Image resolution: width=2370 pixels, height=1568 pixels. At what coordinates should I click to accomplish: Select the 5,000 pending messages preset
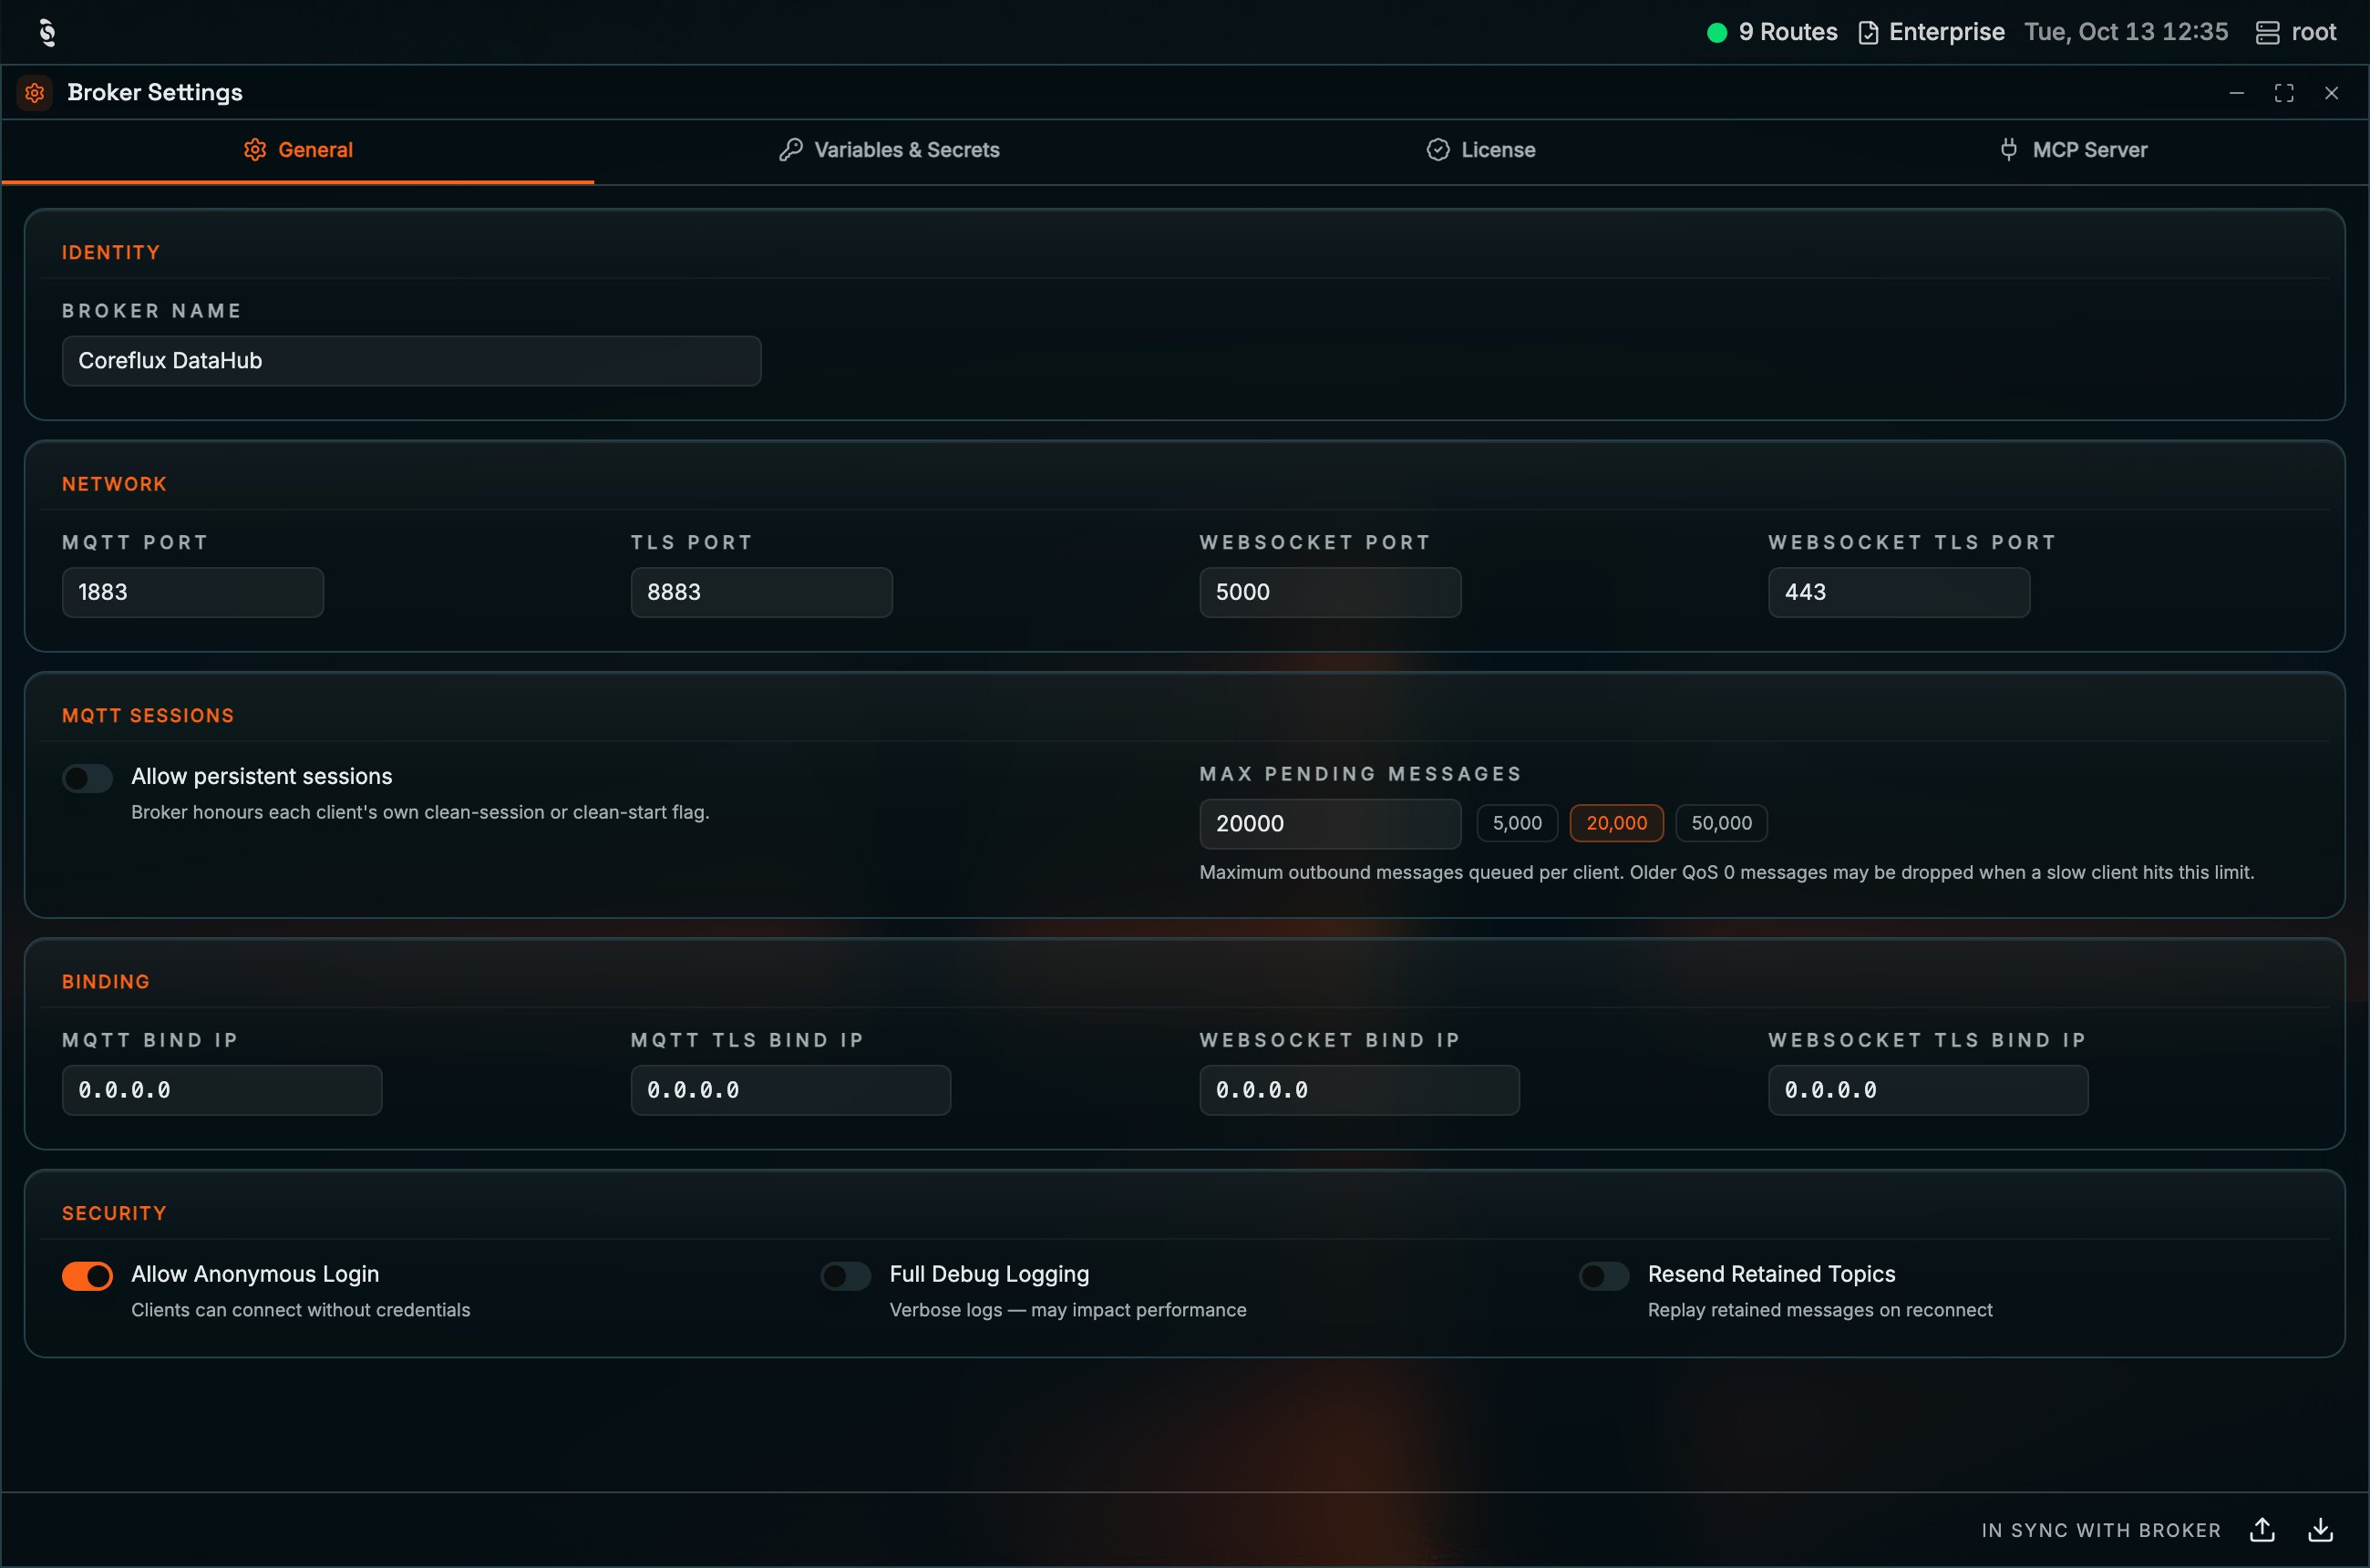1517,823
